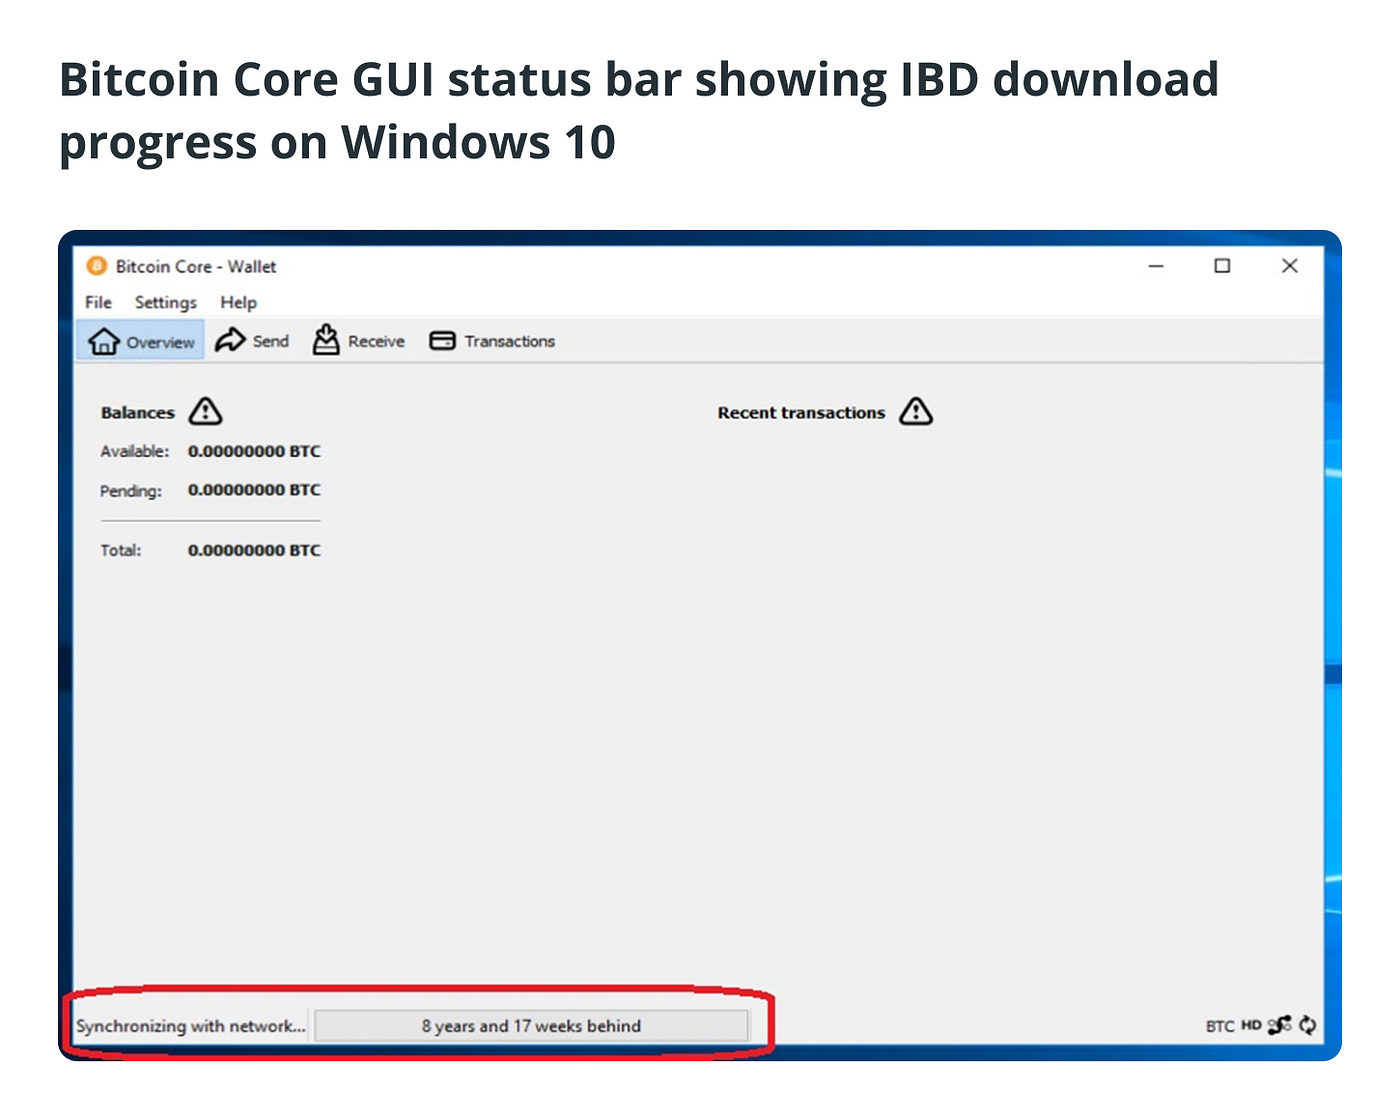Open the Settings menu
Image resolution: width=1400 pixels, height=1095 pixels.
coord(166,302)
